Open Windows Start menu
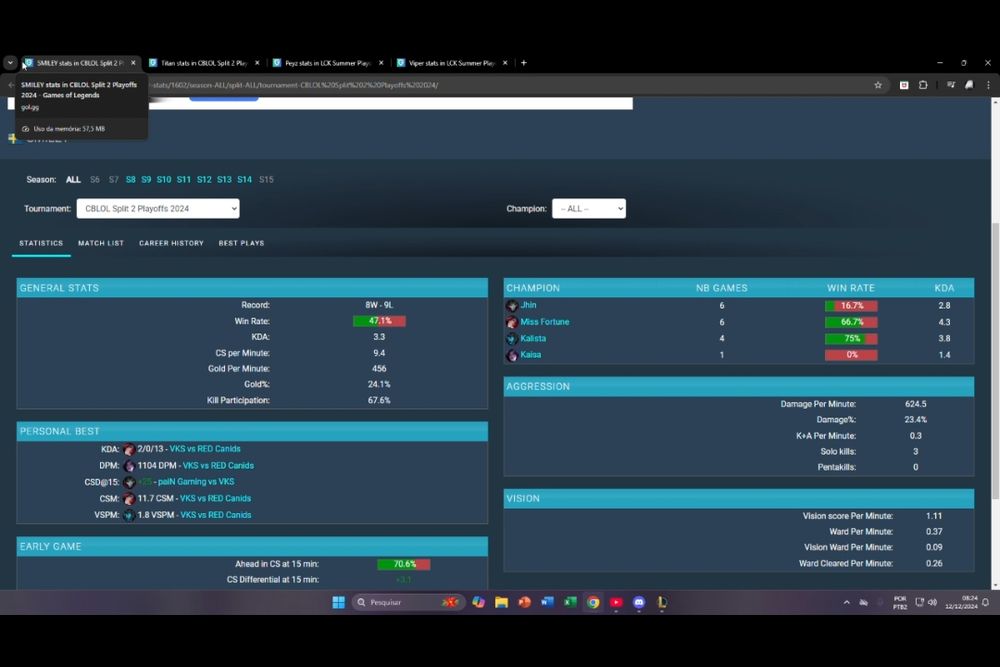The image size is (1000, 667). [339, 603]
